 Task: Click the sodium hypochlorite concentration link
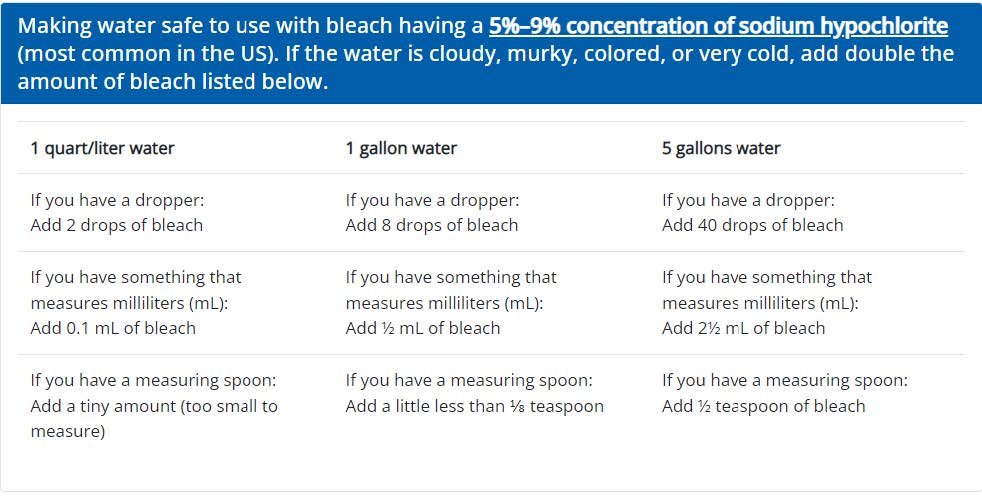click(718, 25)
